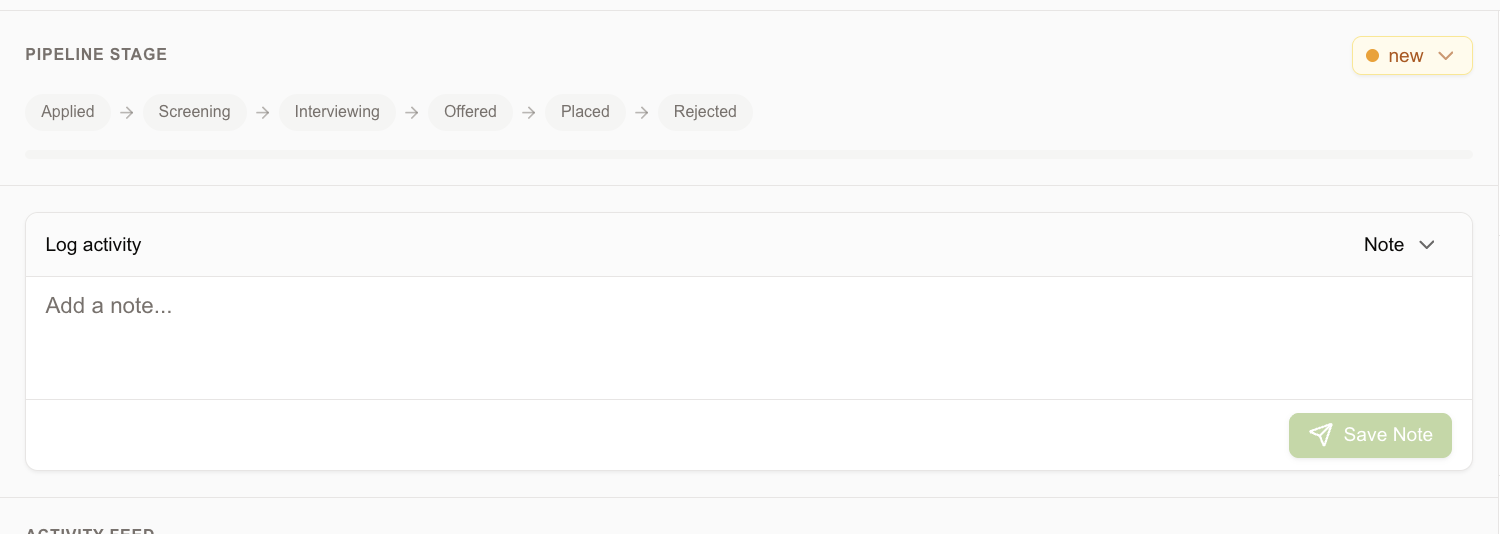Select the Interviewing stage pill
This screenshot has width=1500, height=534.
(337, 112)
